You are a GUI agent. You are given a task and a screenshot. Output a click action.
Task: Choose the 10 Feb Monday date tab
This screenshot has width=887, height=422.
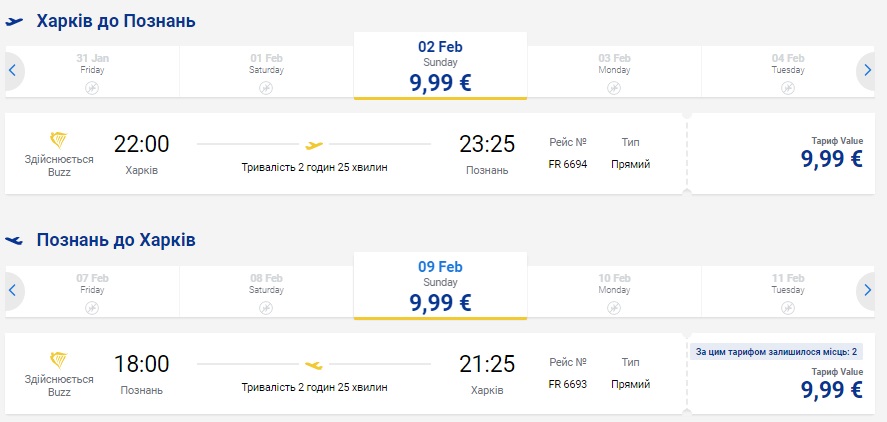614,290
